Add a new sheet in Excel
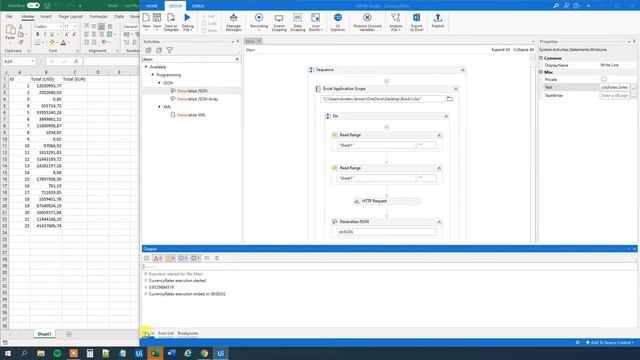Image resolution: width=640 pixels, height=360 pixels. 69,334
